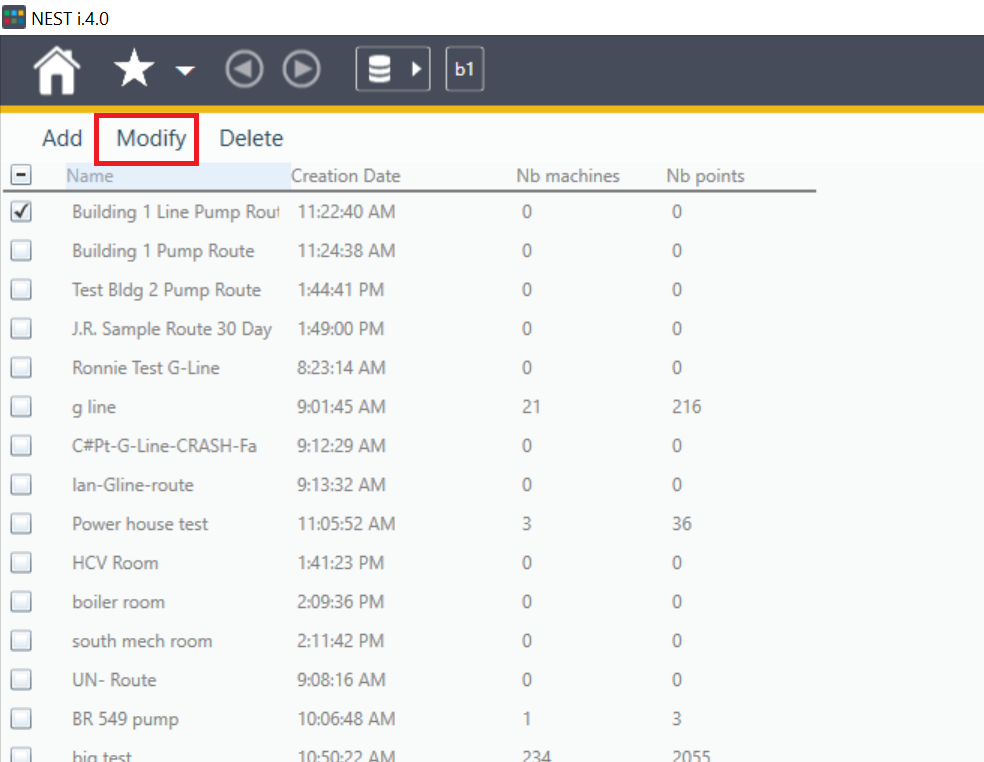Click the 11:24:38 AM creation time

tap(346, 250)
